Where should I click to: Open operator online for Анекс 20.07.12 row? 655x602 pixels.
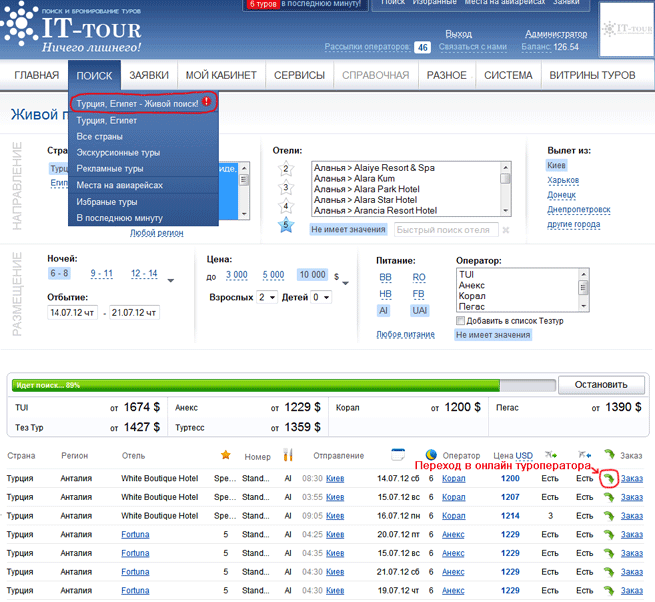coord(609,534)
